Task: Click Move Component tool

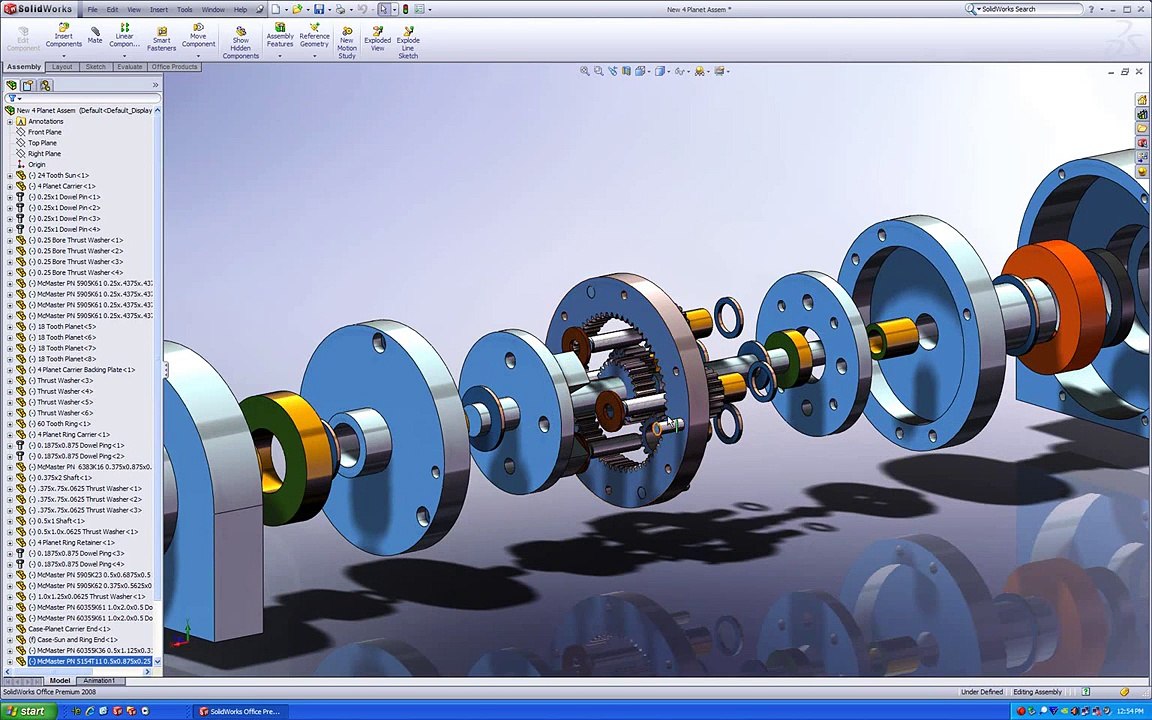Action: (x=198, y=36)
